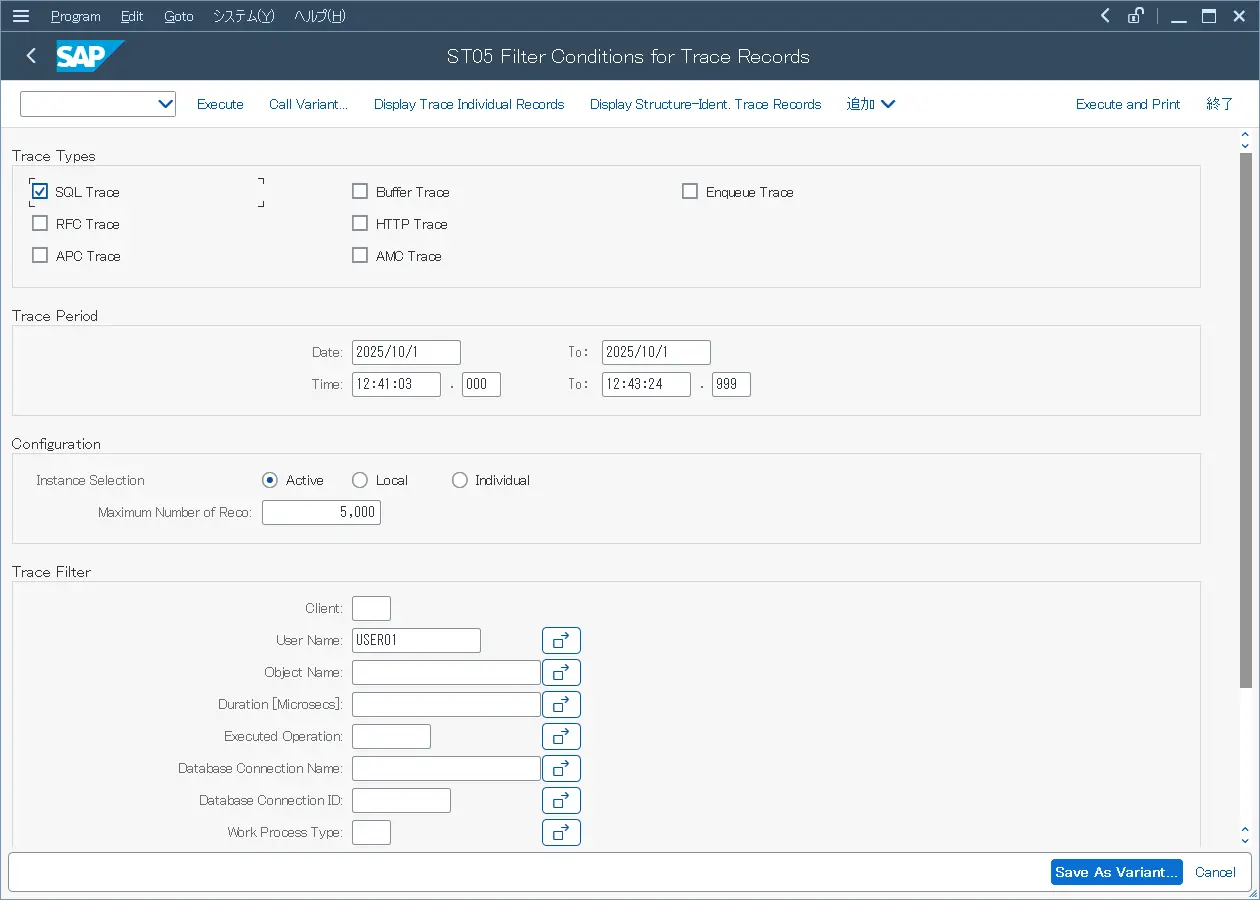Open multiple selection for Object Name

561,672
